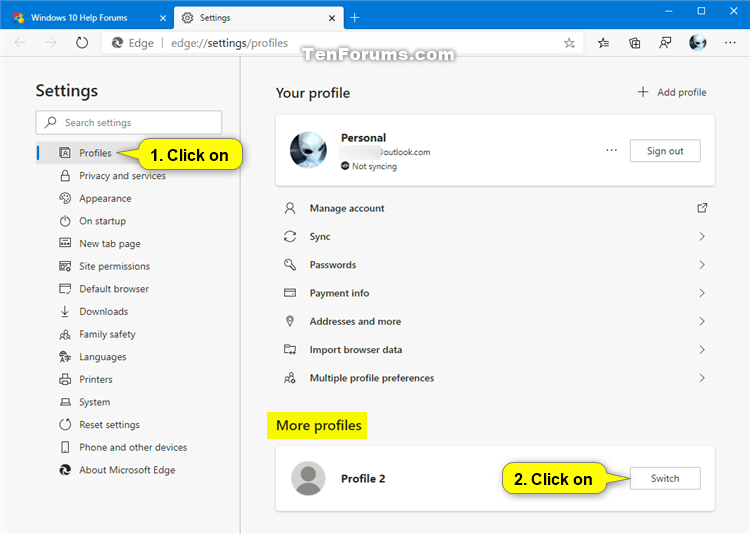750x534 pixels.
Task: Open the Passwords settings row
Action: coord(495,265)
